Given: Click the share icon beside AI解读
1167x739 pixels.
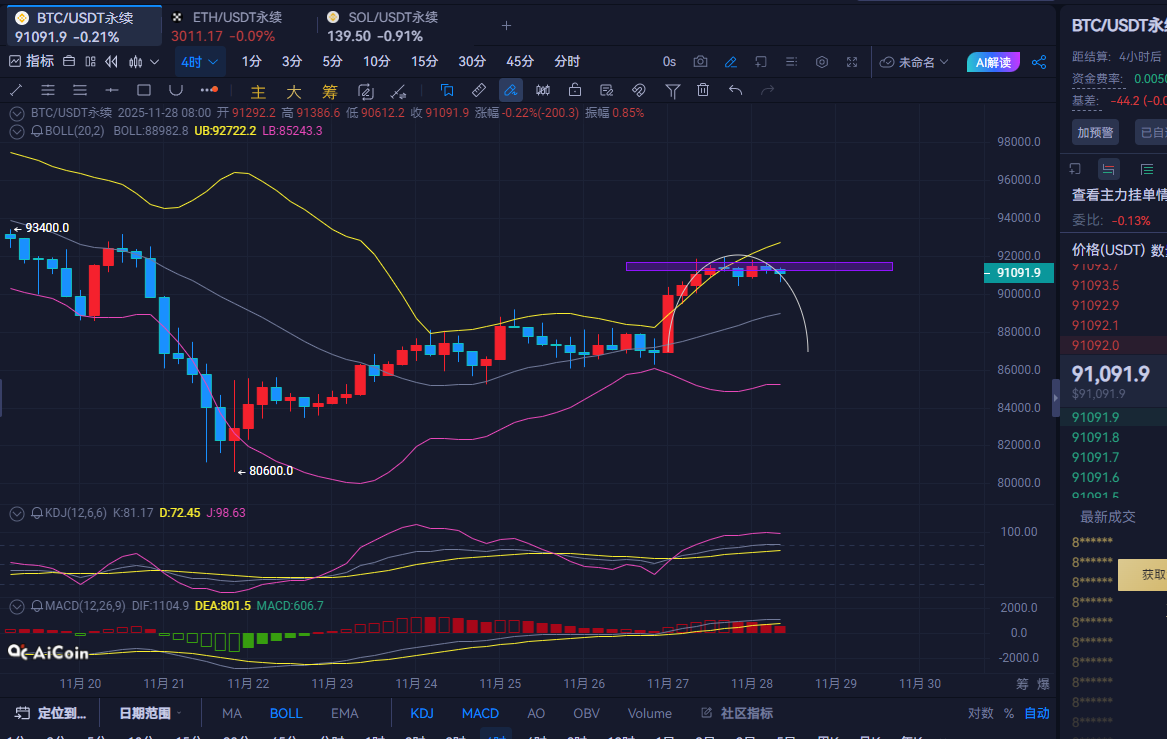Looking at the screenshot, I should pos(1039,62).
